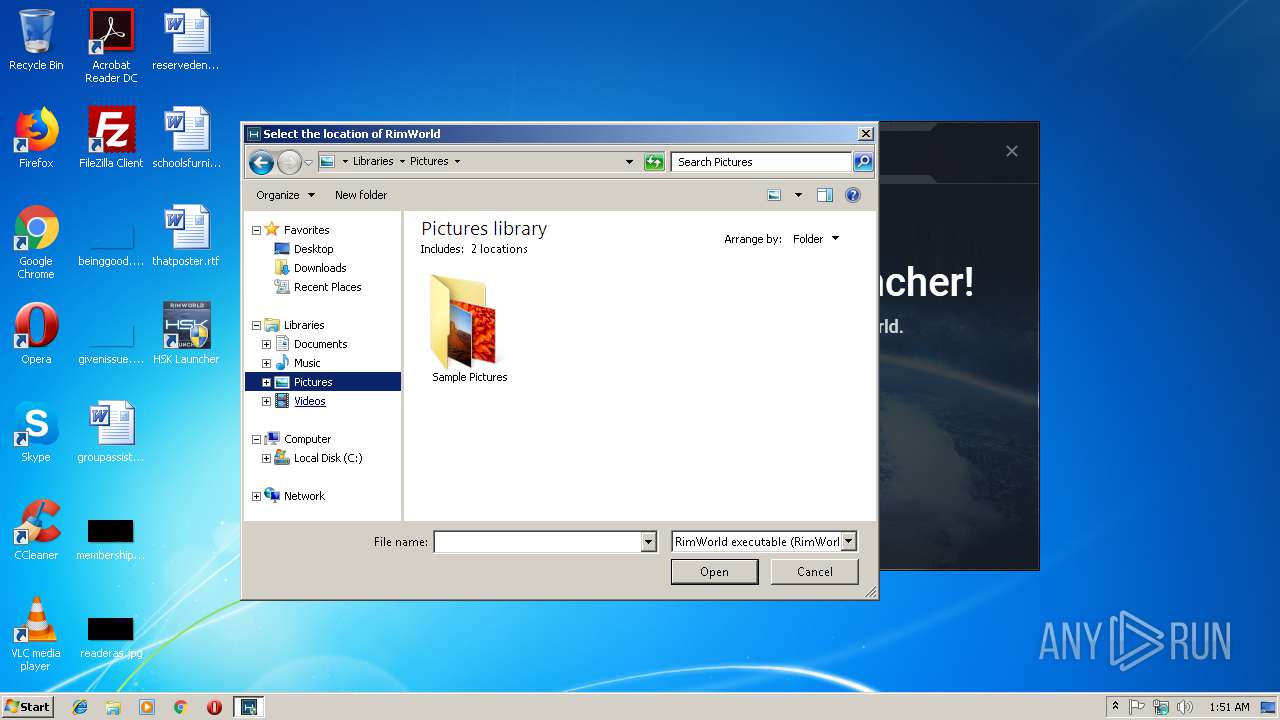Open the CCleaner desktop icon
The height and width of the screenshot is (720, 1280).
coord(36,530)
